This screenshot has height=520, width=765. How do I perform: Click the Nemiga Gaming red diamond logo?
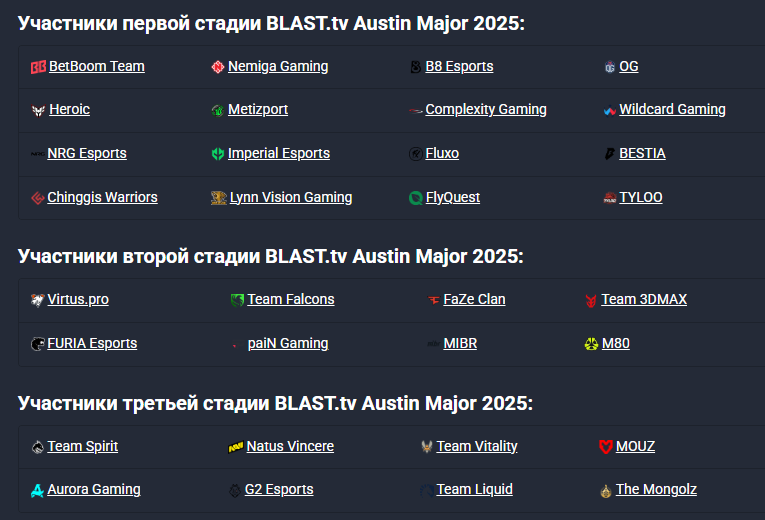[218, 67]
